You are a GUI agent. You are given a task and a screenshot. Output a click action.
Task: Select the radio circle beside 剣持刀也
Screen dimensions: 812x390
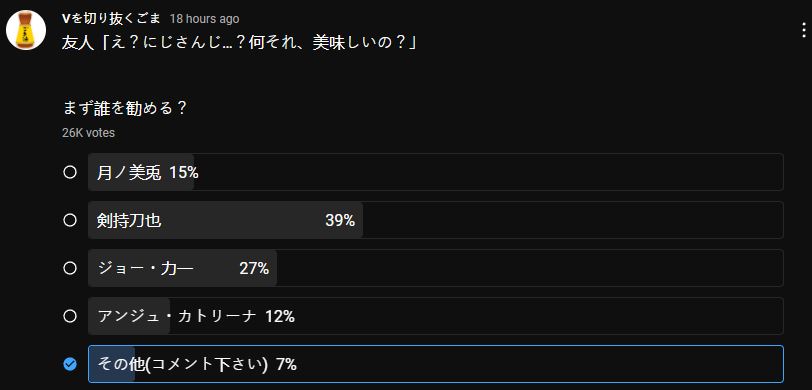(x=70, y=220)
